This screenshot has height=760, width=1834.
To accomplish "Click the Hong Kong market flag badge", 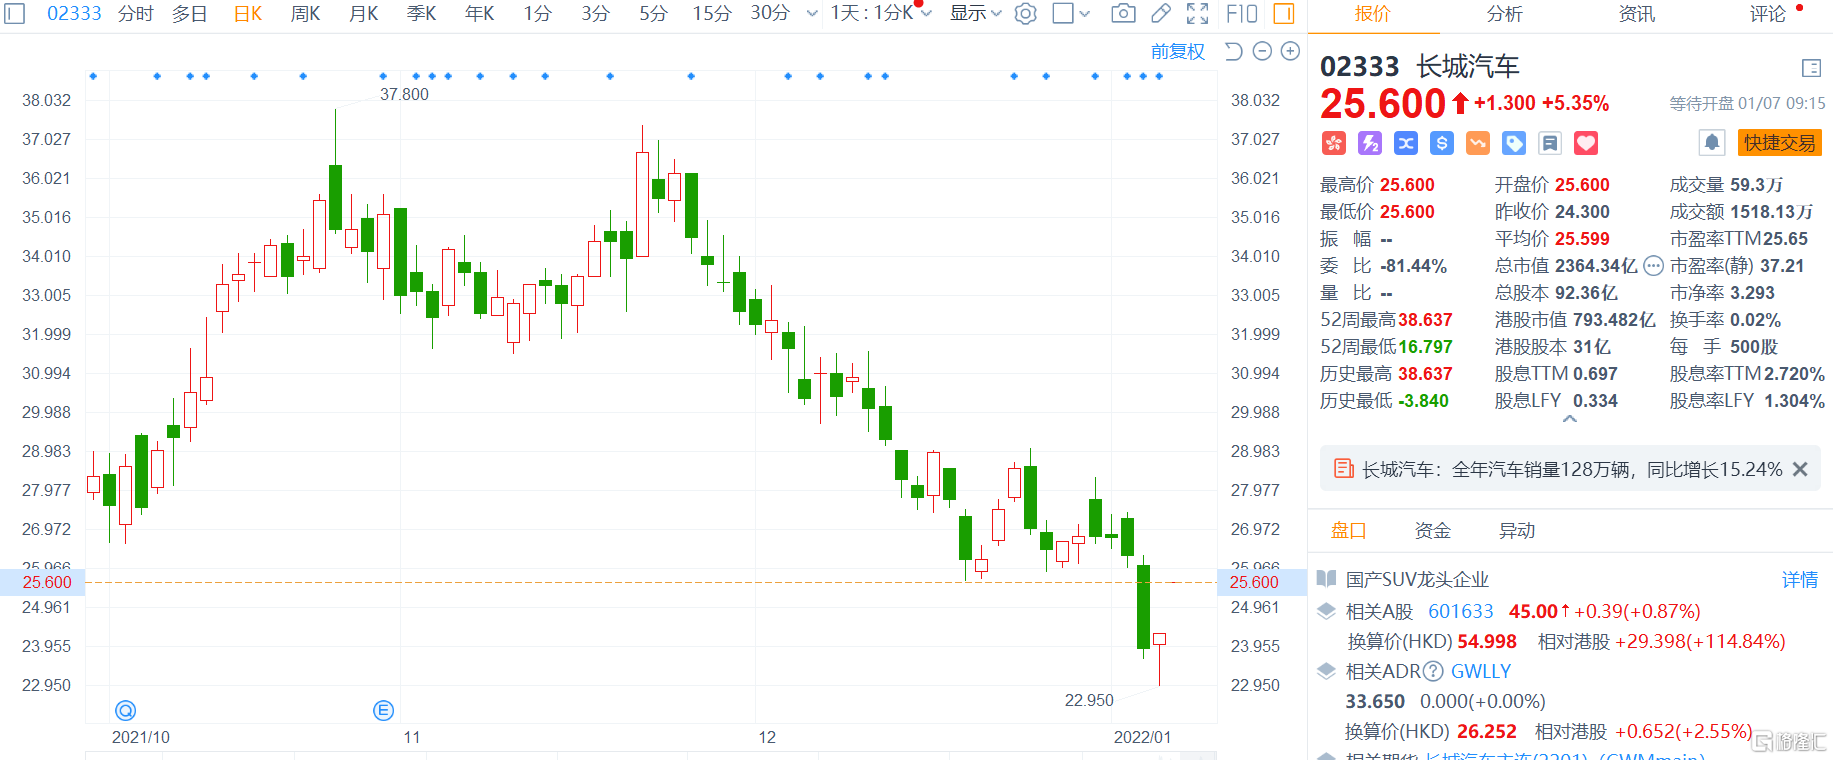I will point(1334,143).
